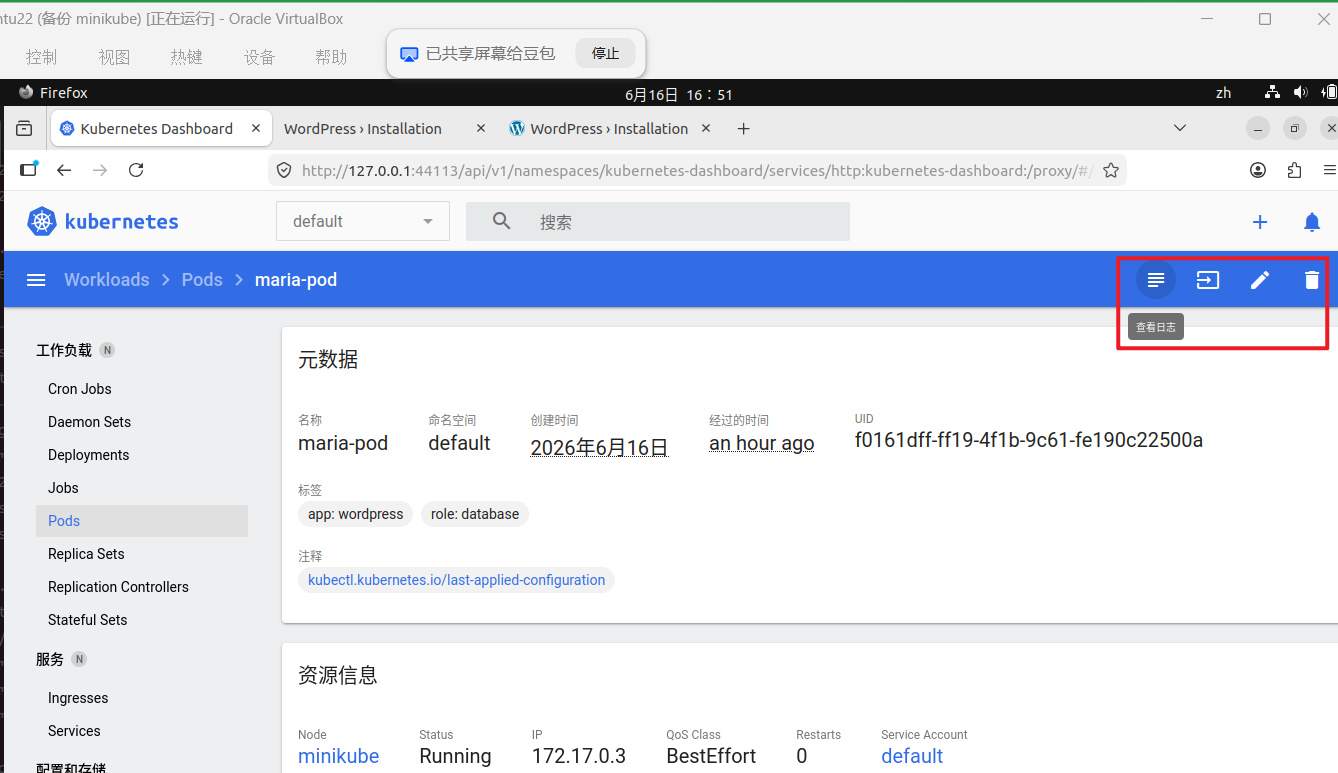Open the pod logs viewer icon

pos(1156,280)
